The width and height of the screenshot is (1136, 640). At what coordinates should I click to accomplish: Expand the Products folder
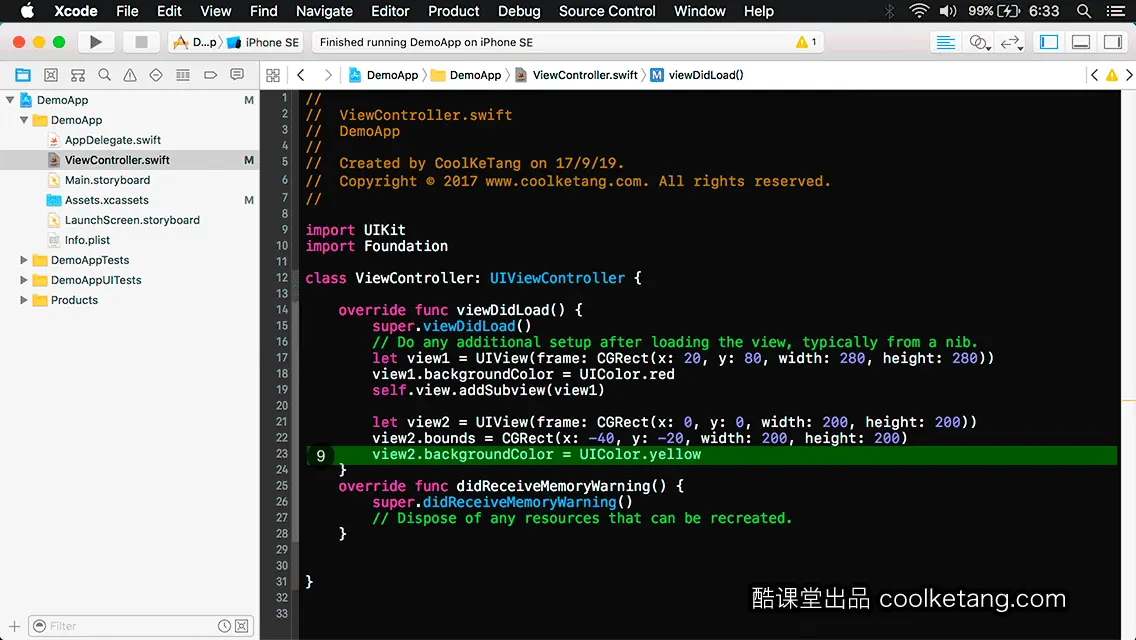(x=24, y=299)
